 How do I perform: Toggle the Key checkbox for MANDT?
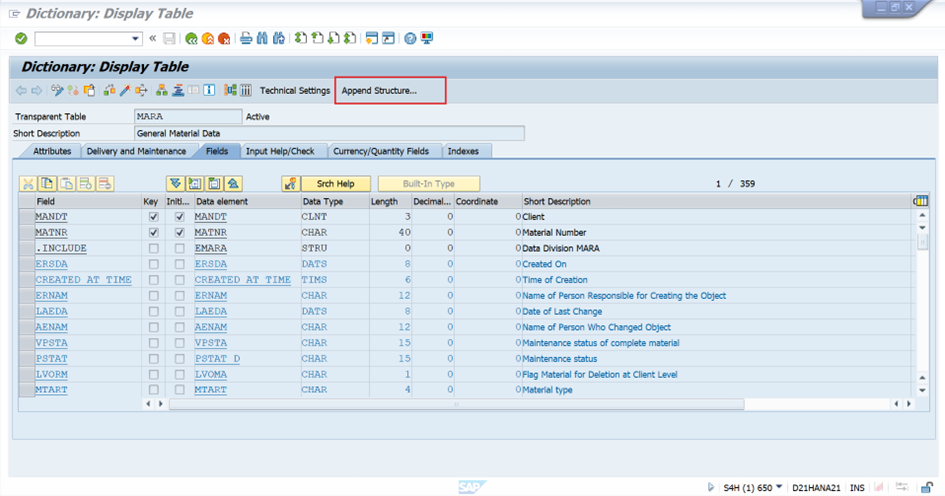[x=153, y=217]
